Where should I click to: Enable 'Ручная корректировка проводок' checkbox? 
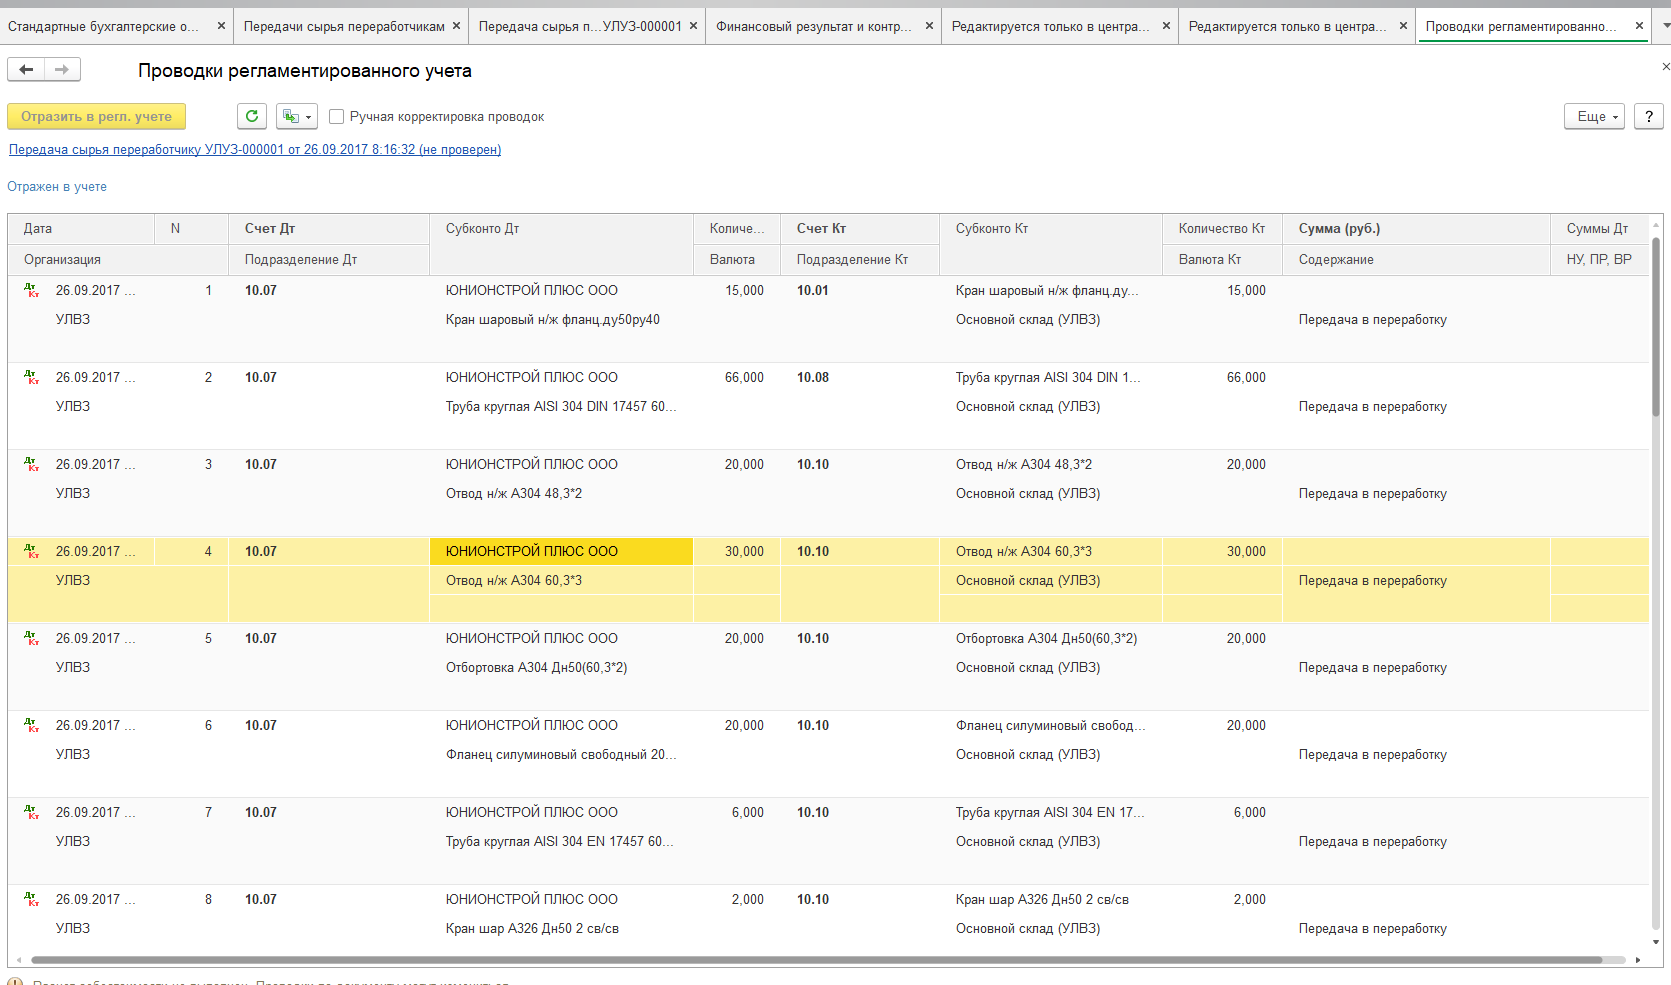click(x=337, y=117)
